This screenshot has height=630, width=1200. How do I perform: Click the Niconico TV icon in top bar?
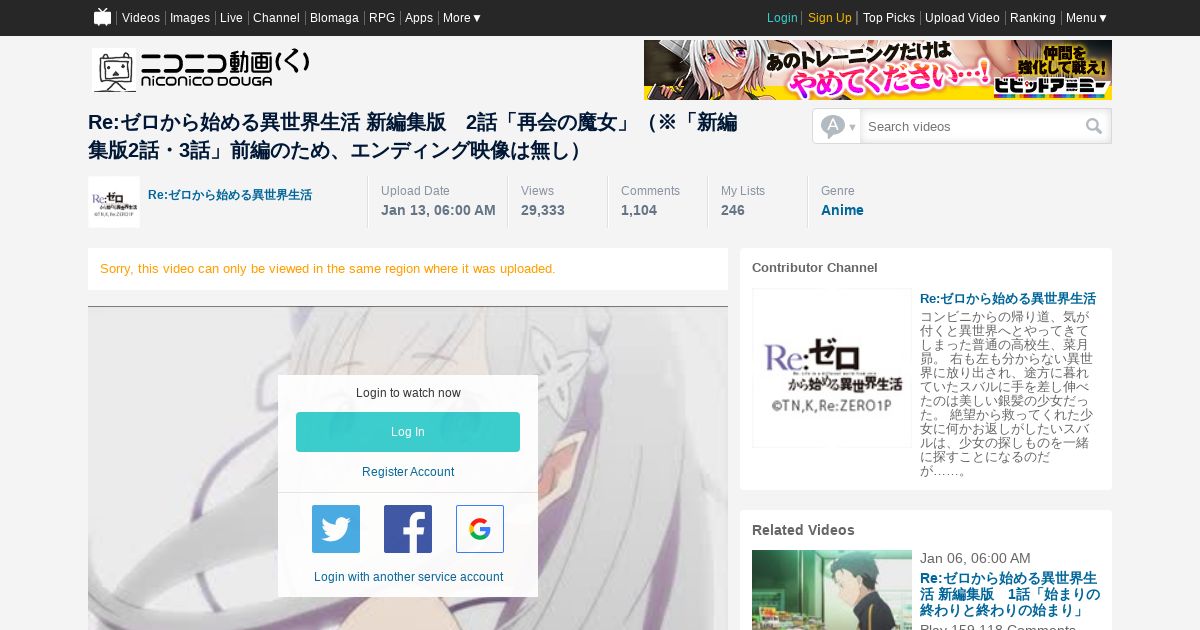point(102,17)
